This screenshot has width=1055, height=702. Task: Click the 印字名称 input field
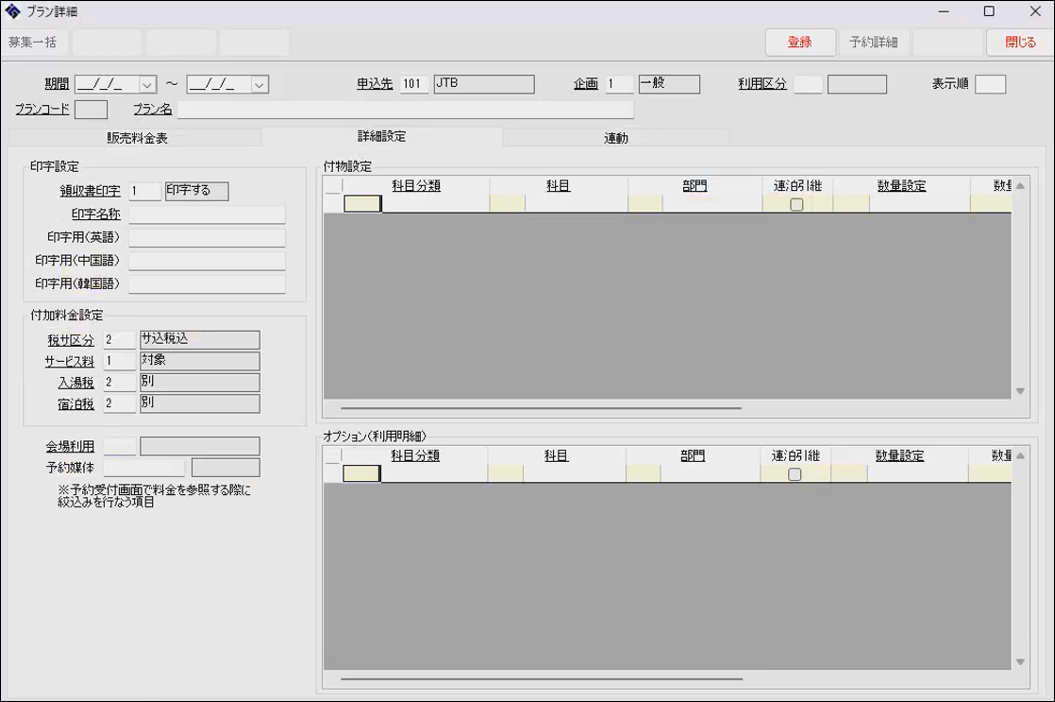[207, 215]
